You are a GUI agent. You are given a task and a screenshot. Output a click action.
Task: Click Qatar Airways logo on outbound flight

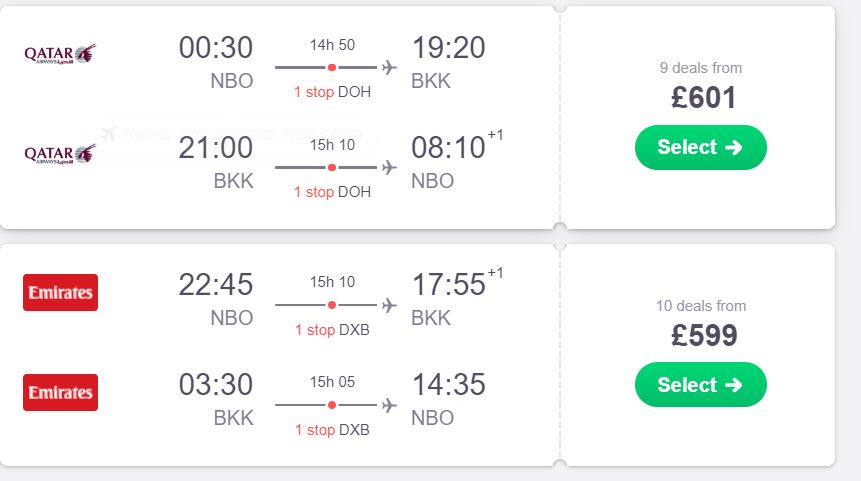point(60,54)
